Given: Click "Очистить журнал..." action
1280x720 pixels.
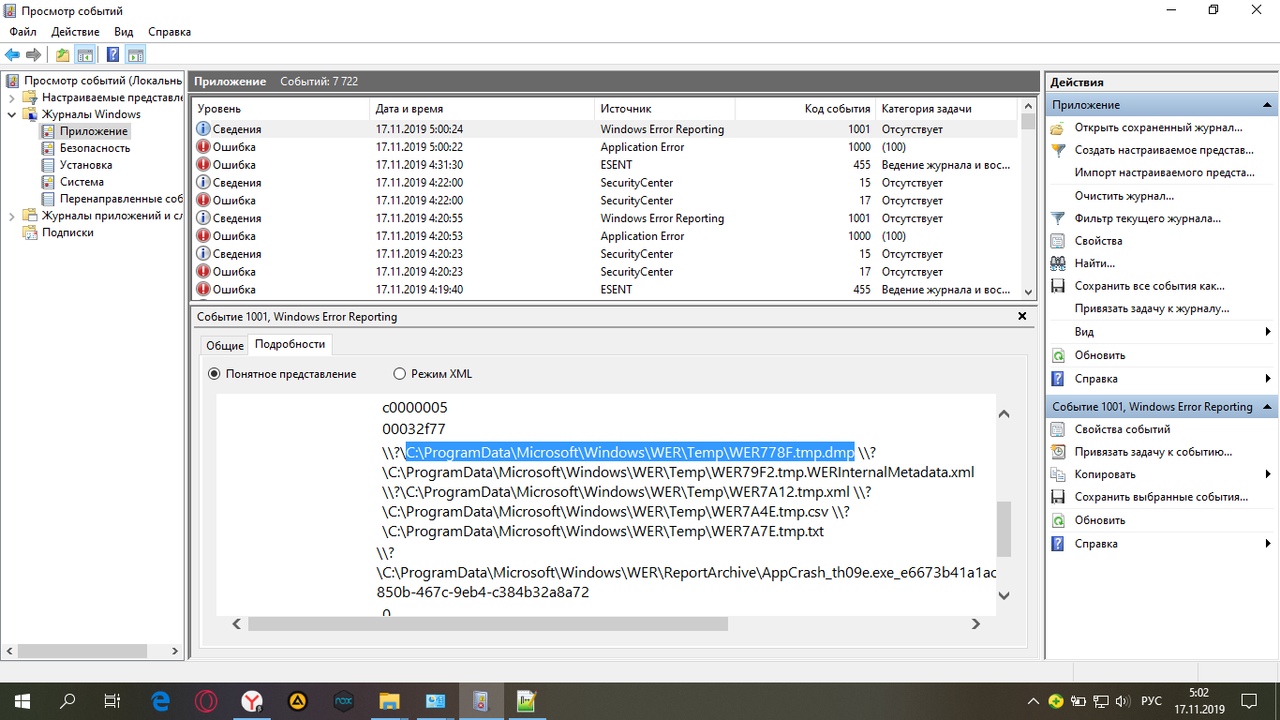Looking at the screenshot, I should point(1124,196).
